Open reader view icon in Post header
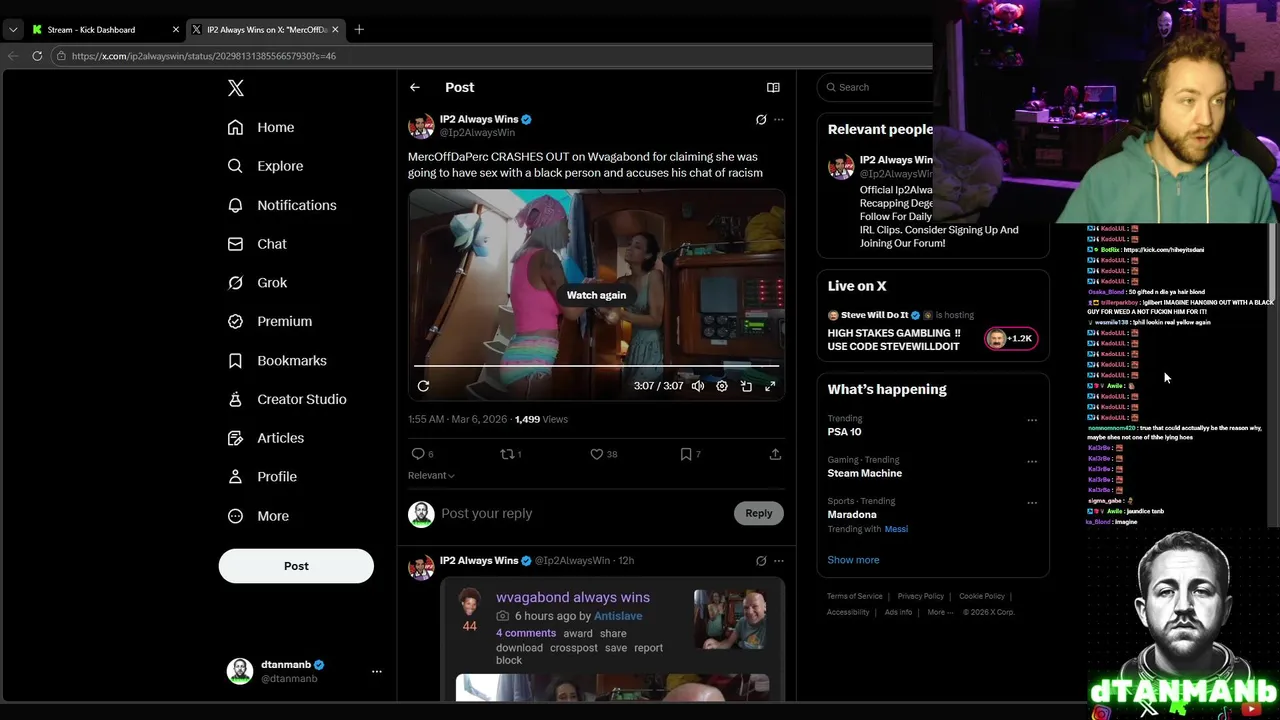 point(773,88)
